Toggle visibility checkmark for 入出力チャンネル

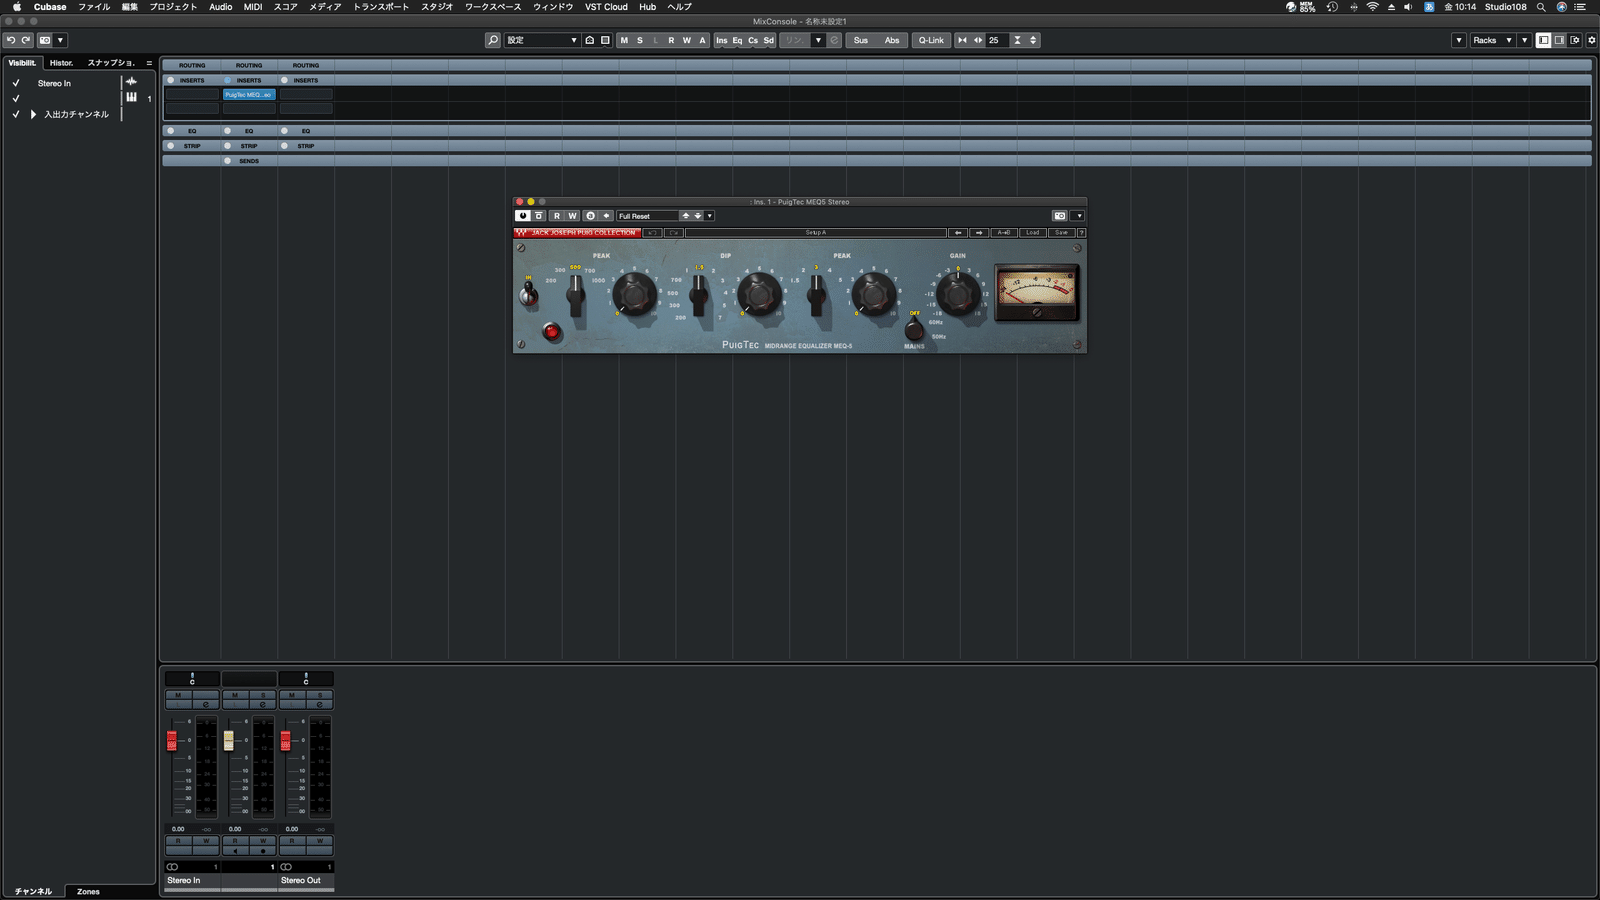pos(16,114)
